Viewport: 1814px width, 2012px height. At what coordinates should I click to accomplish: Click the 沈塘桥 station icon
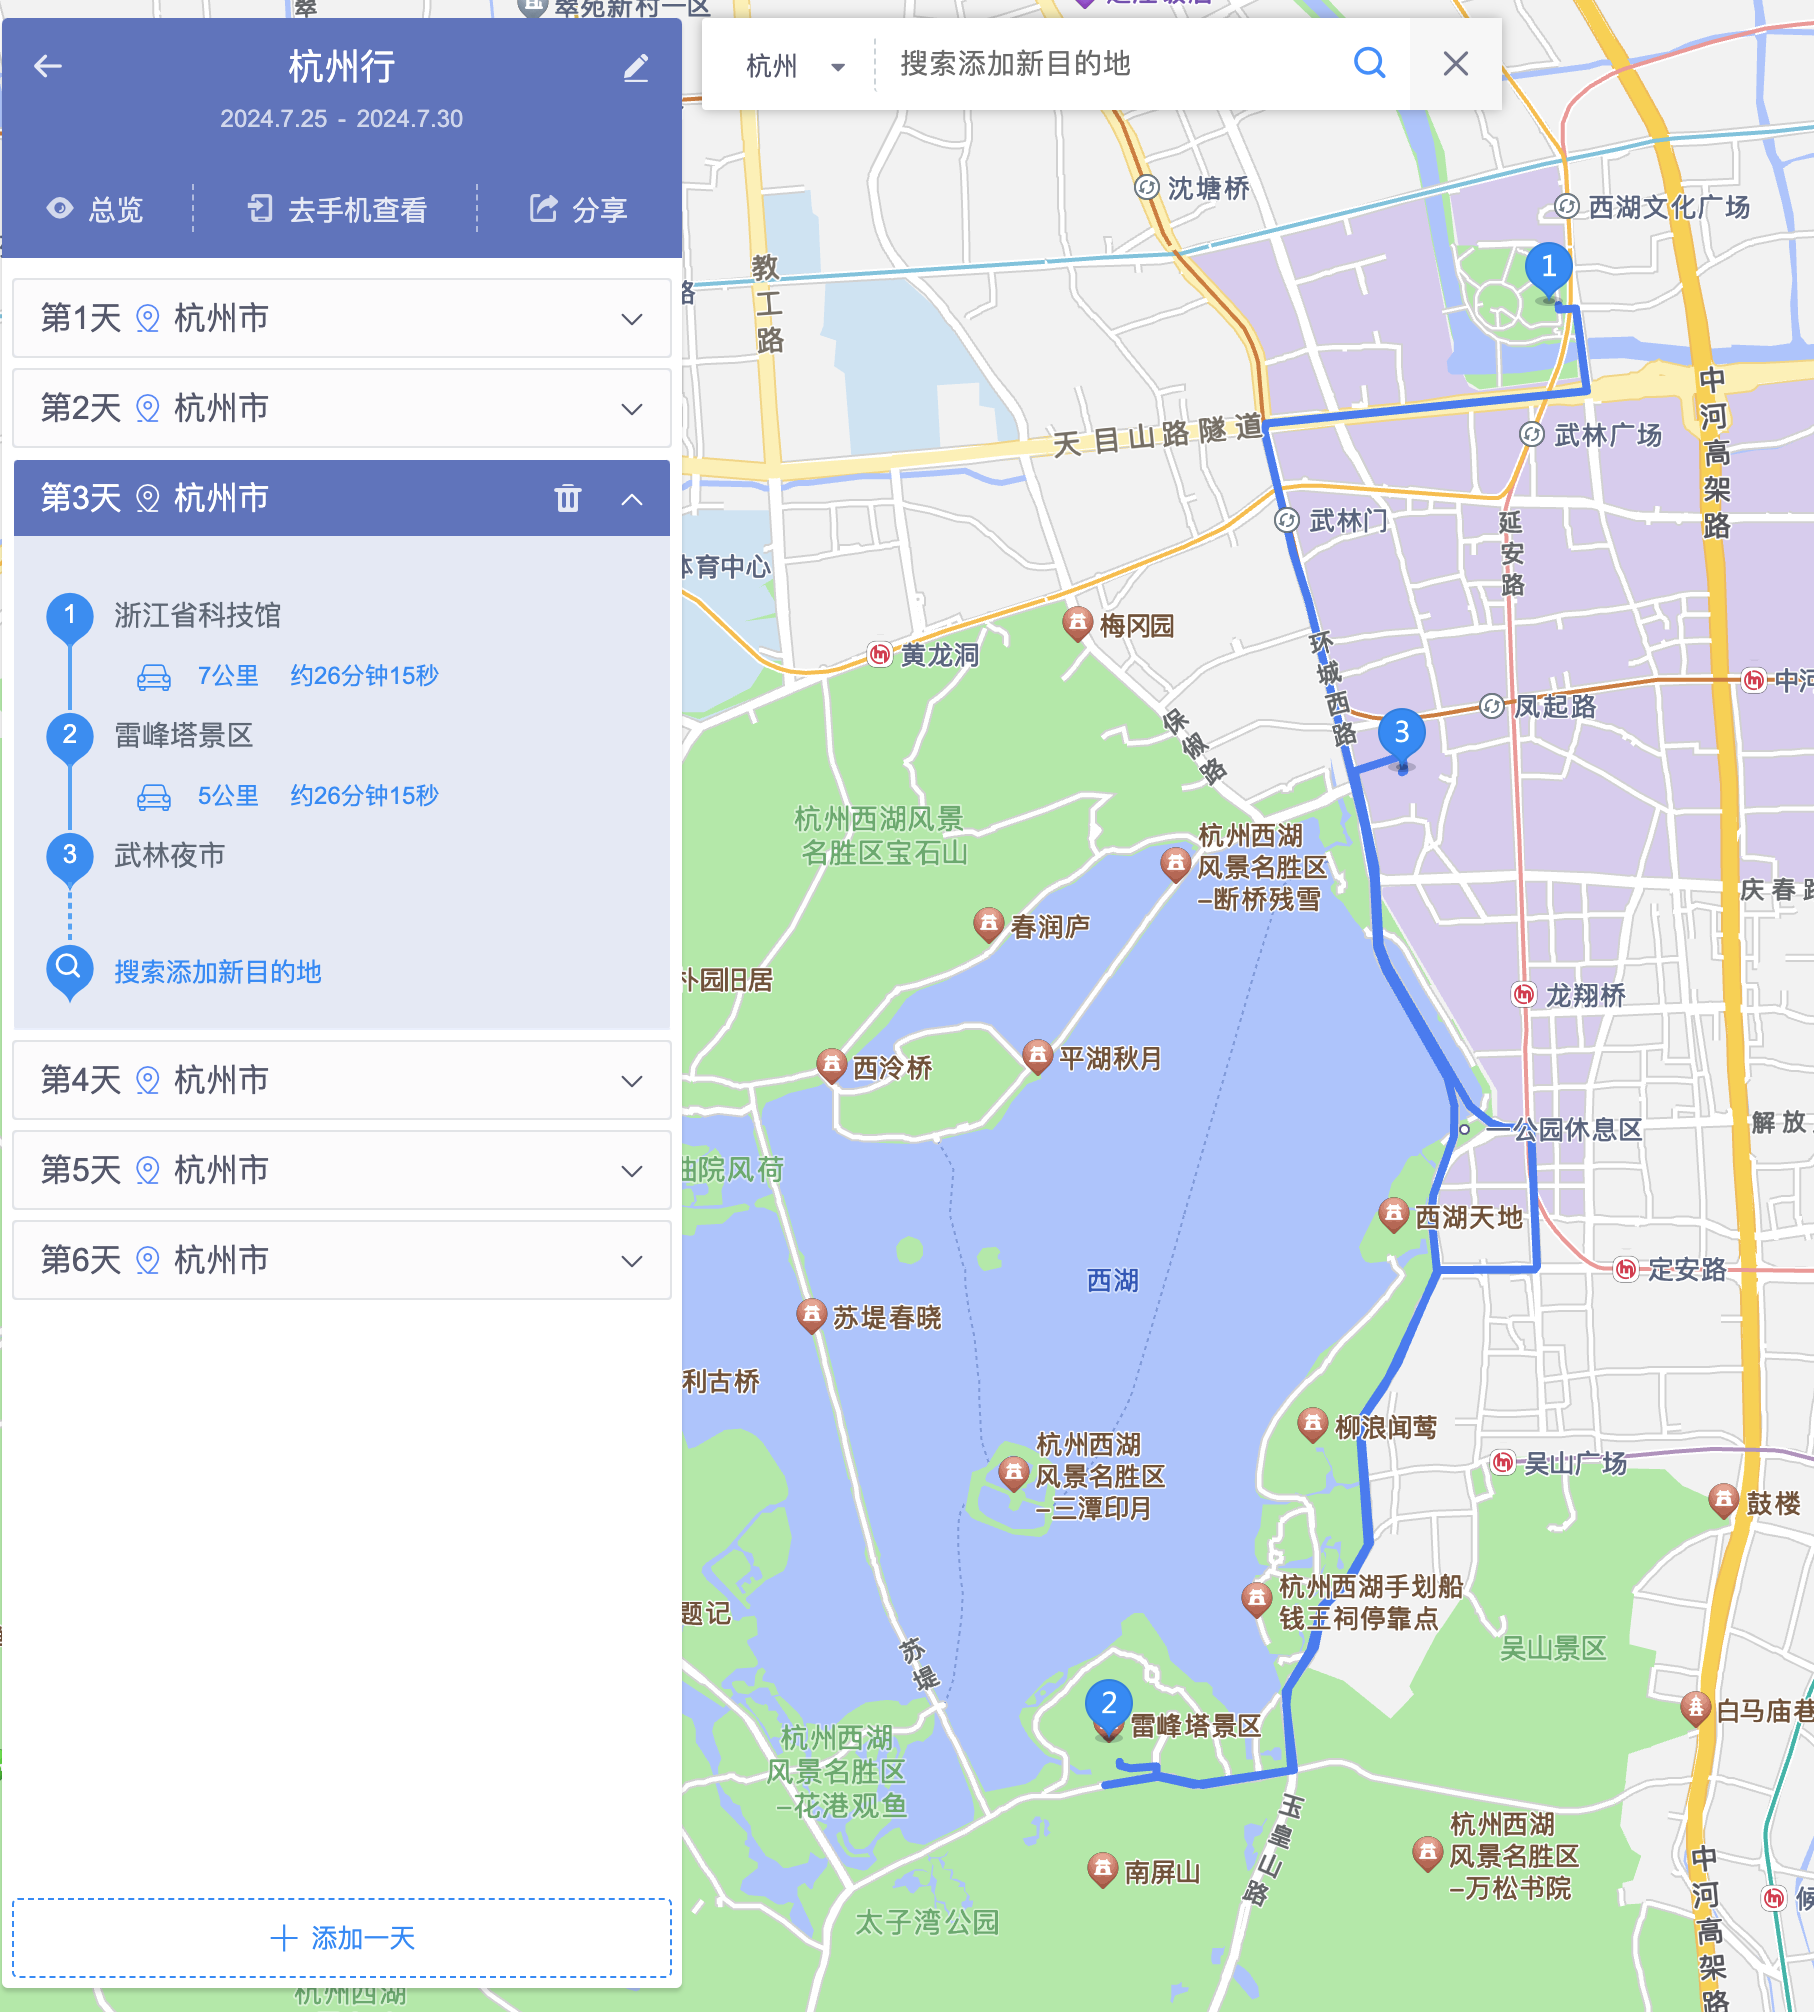coord(1146,188)
